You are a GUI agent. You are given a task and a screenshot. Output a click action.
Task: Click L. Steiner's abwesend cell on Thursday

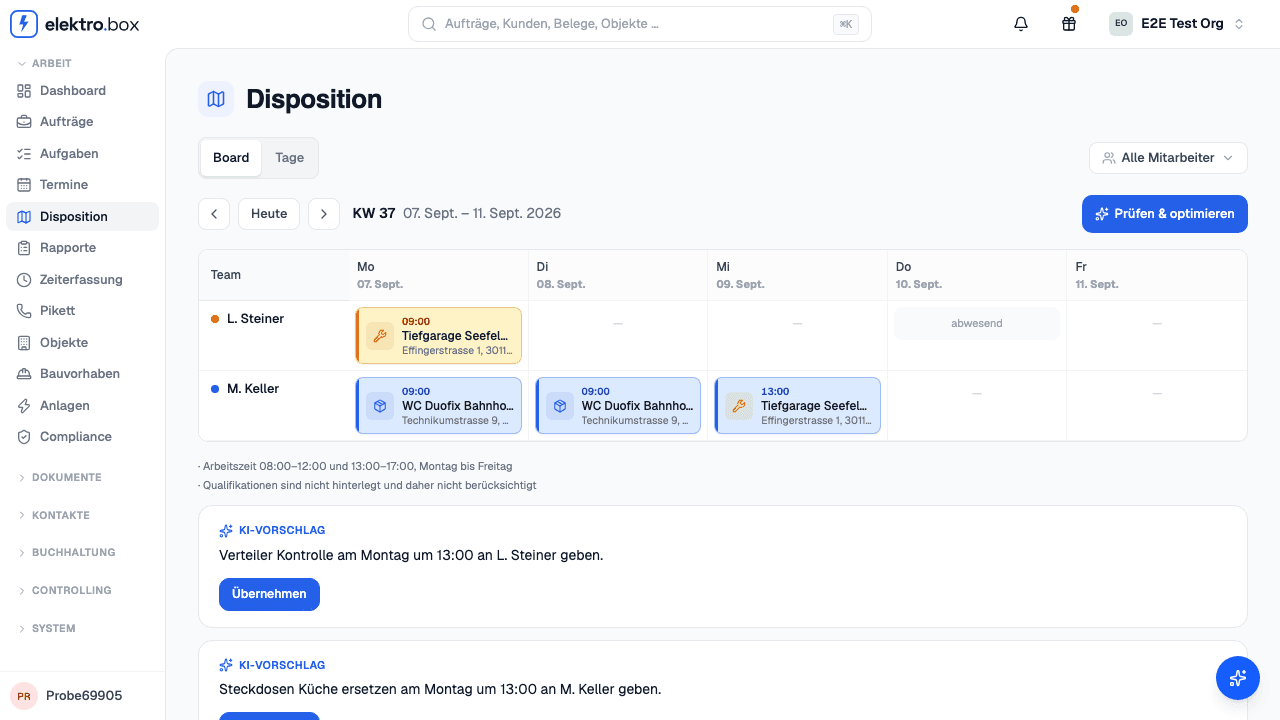pos(977,324)
